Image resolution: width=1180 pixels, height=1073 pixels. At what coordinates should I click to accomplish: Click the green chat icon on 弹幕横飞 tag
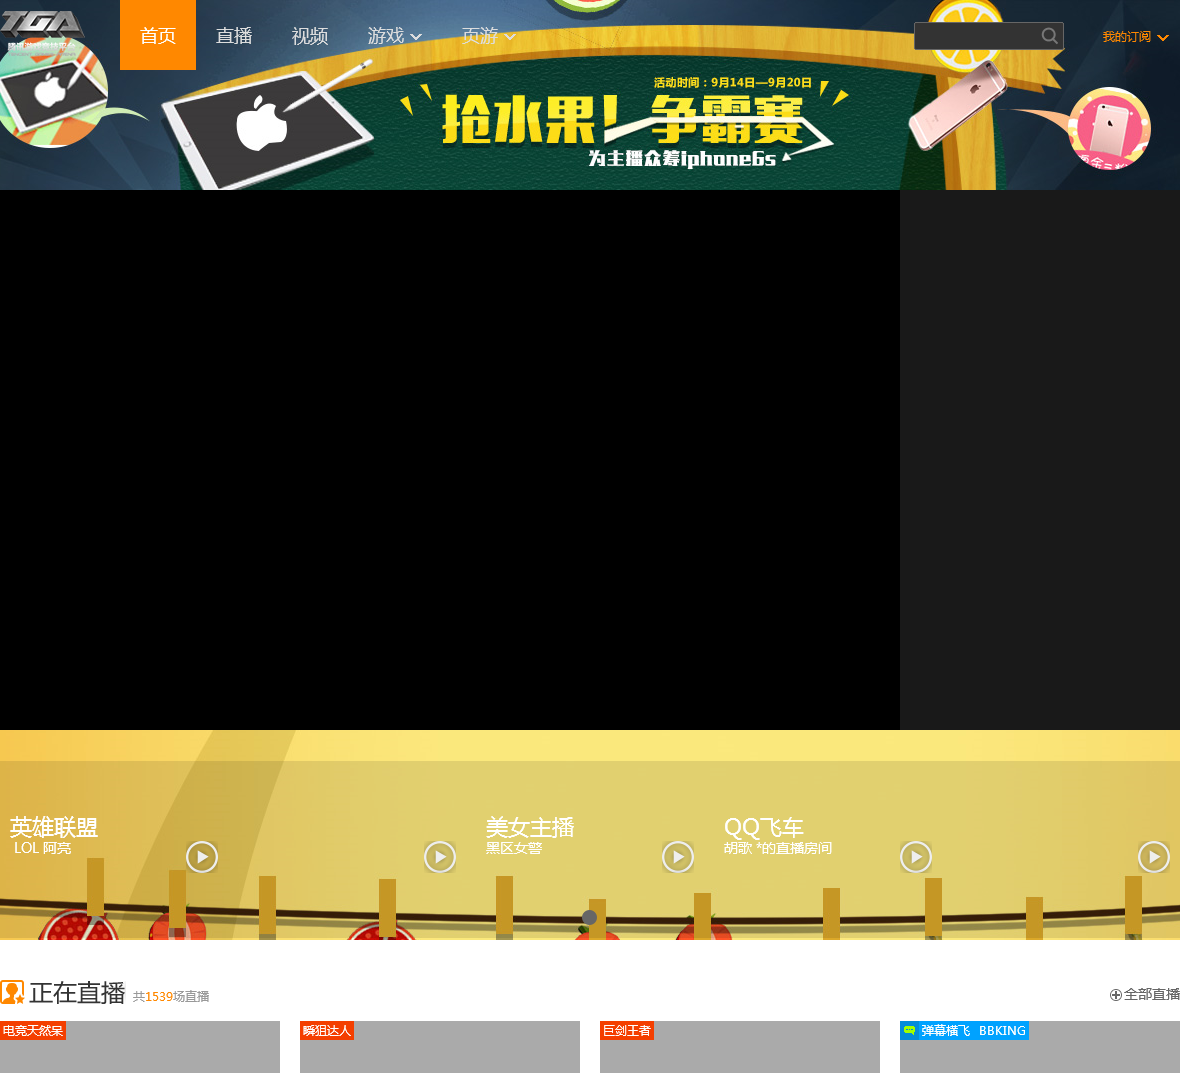pyautogui.click(x=909, y=1030)
